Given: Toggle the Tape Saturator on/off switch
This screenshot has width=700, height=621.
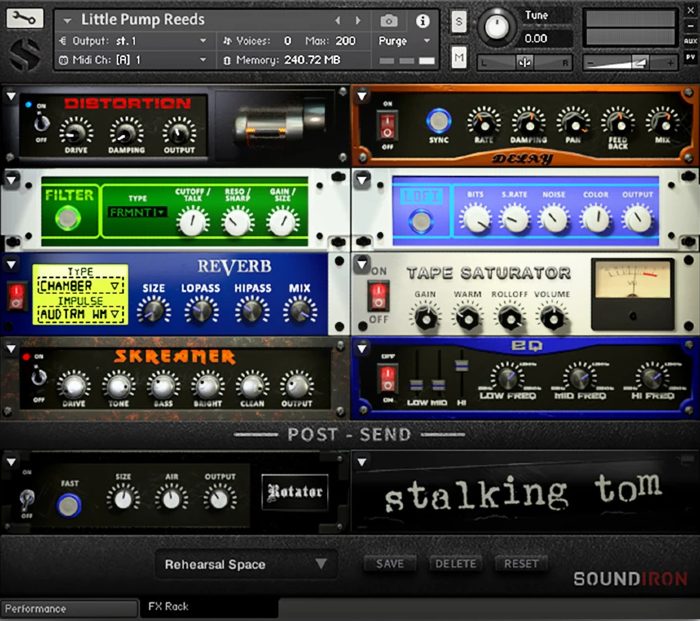Looking at the screenshot, I should point(378,296).
